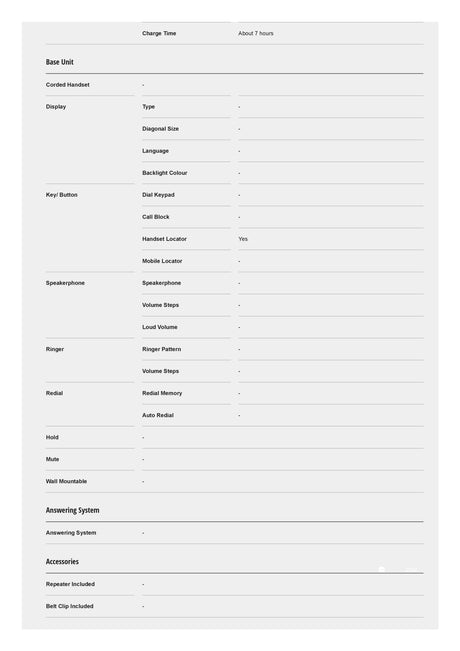
Task: Select the Mobile Locator label
Action: click(x=162, y=261)
